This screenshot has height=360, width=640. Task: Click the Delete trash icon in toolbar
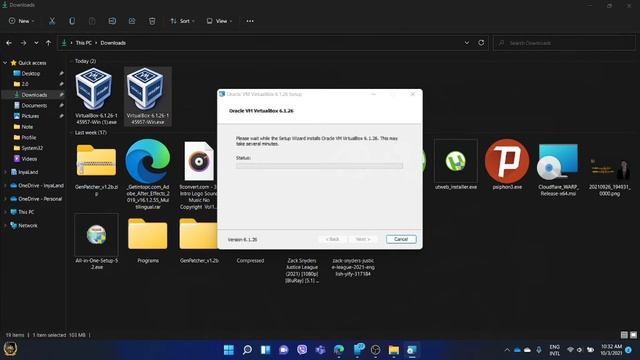(x=152, y=21)
